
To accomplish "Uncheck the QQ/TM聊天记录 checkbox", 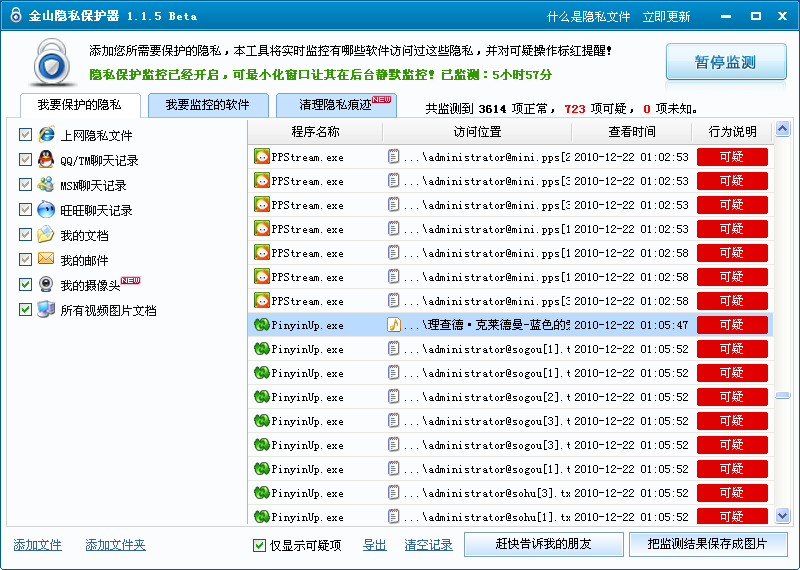I will click(x=25, y=160).
